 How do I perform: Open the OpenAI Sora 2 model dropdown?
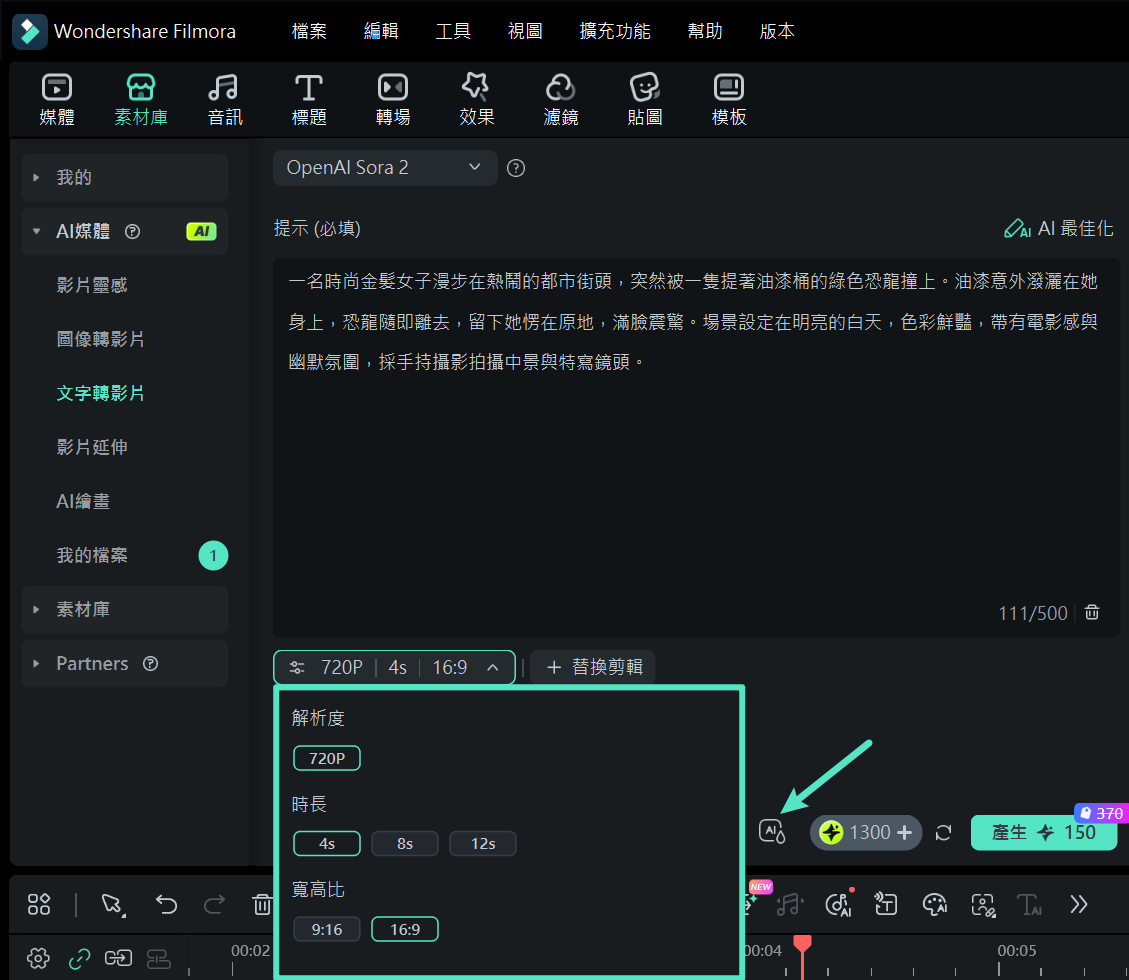point(384,167)
